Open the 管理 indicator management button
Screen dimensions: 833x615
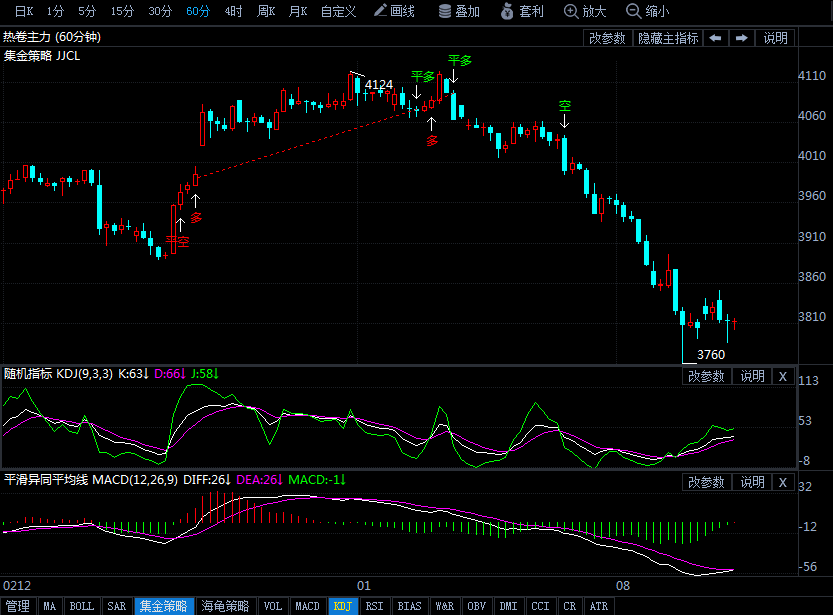[18, 606]
